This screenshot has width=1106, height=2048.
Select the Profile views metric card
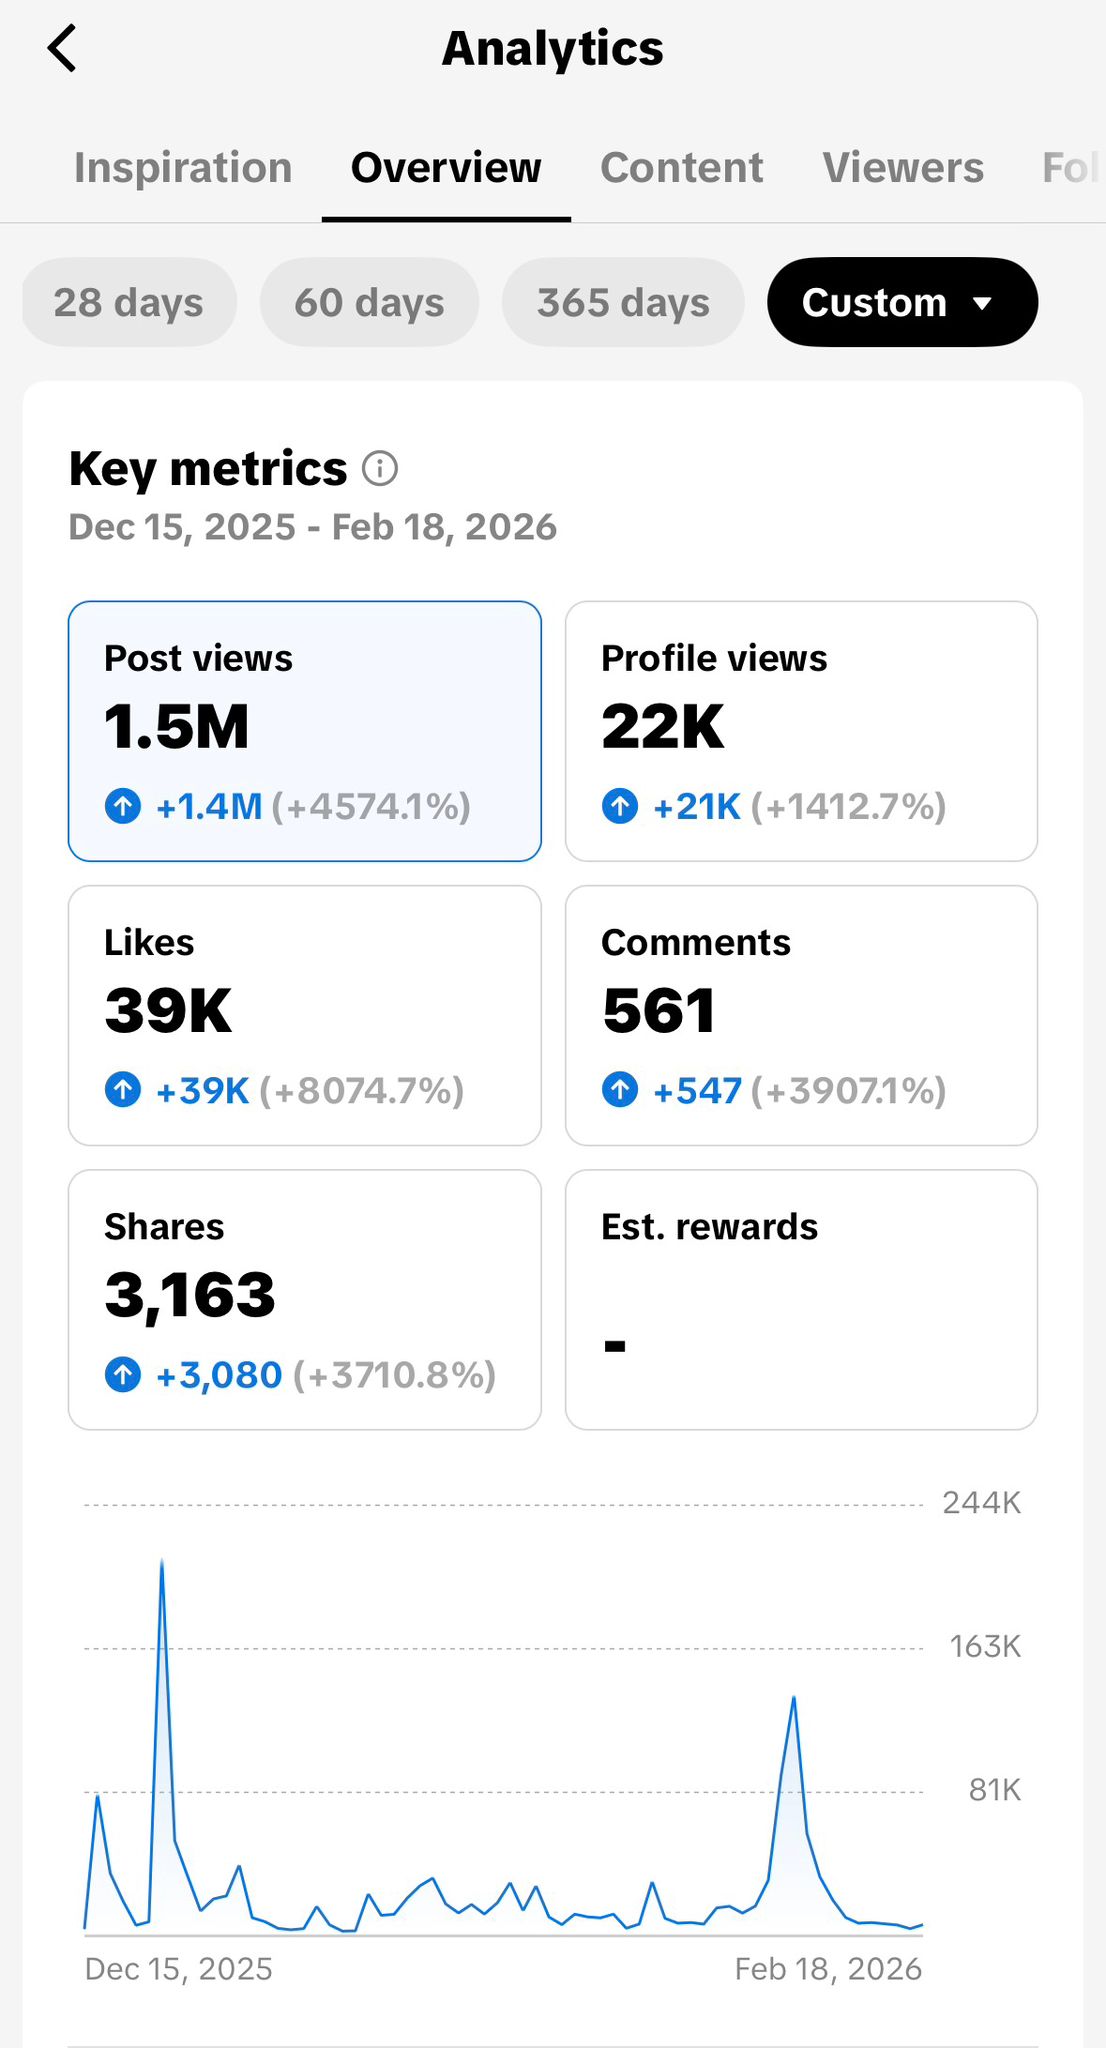[x=801, y=730]
